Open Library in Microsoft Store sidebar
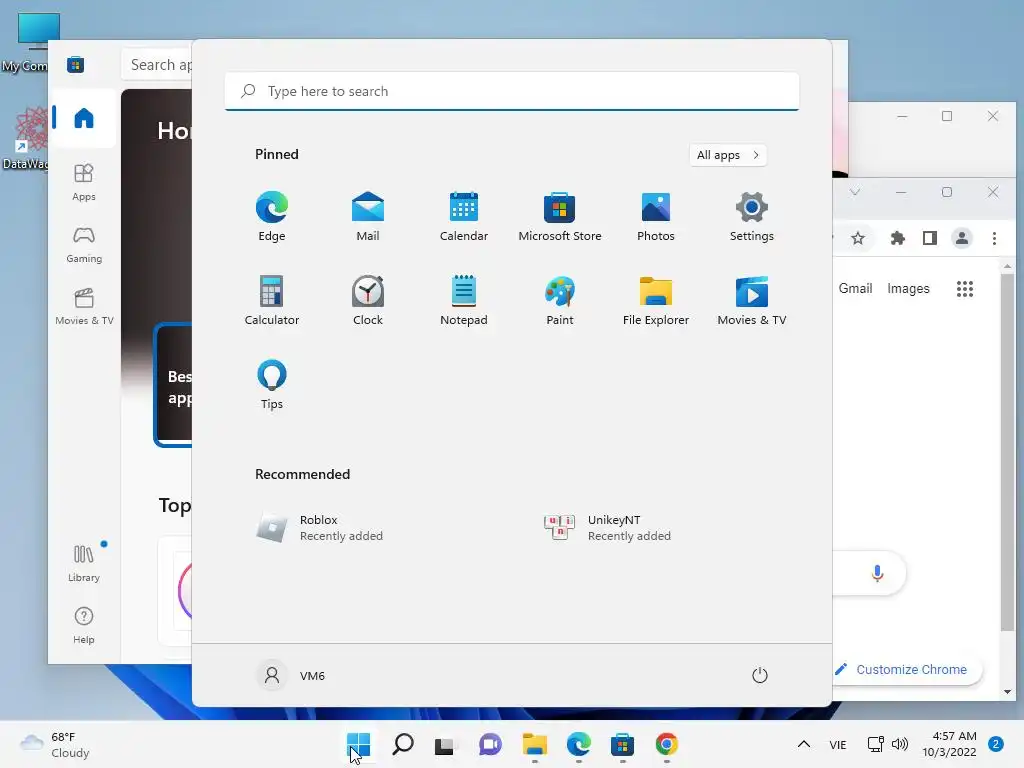This screenshot has height=768, width=1024. click(84, 564)
